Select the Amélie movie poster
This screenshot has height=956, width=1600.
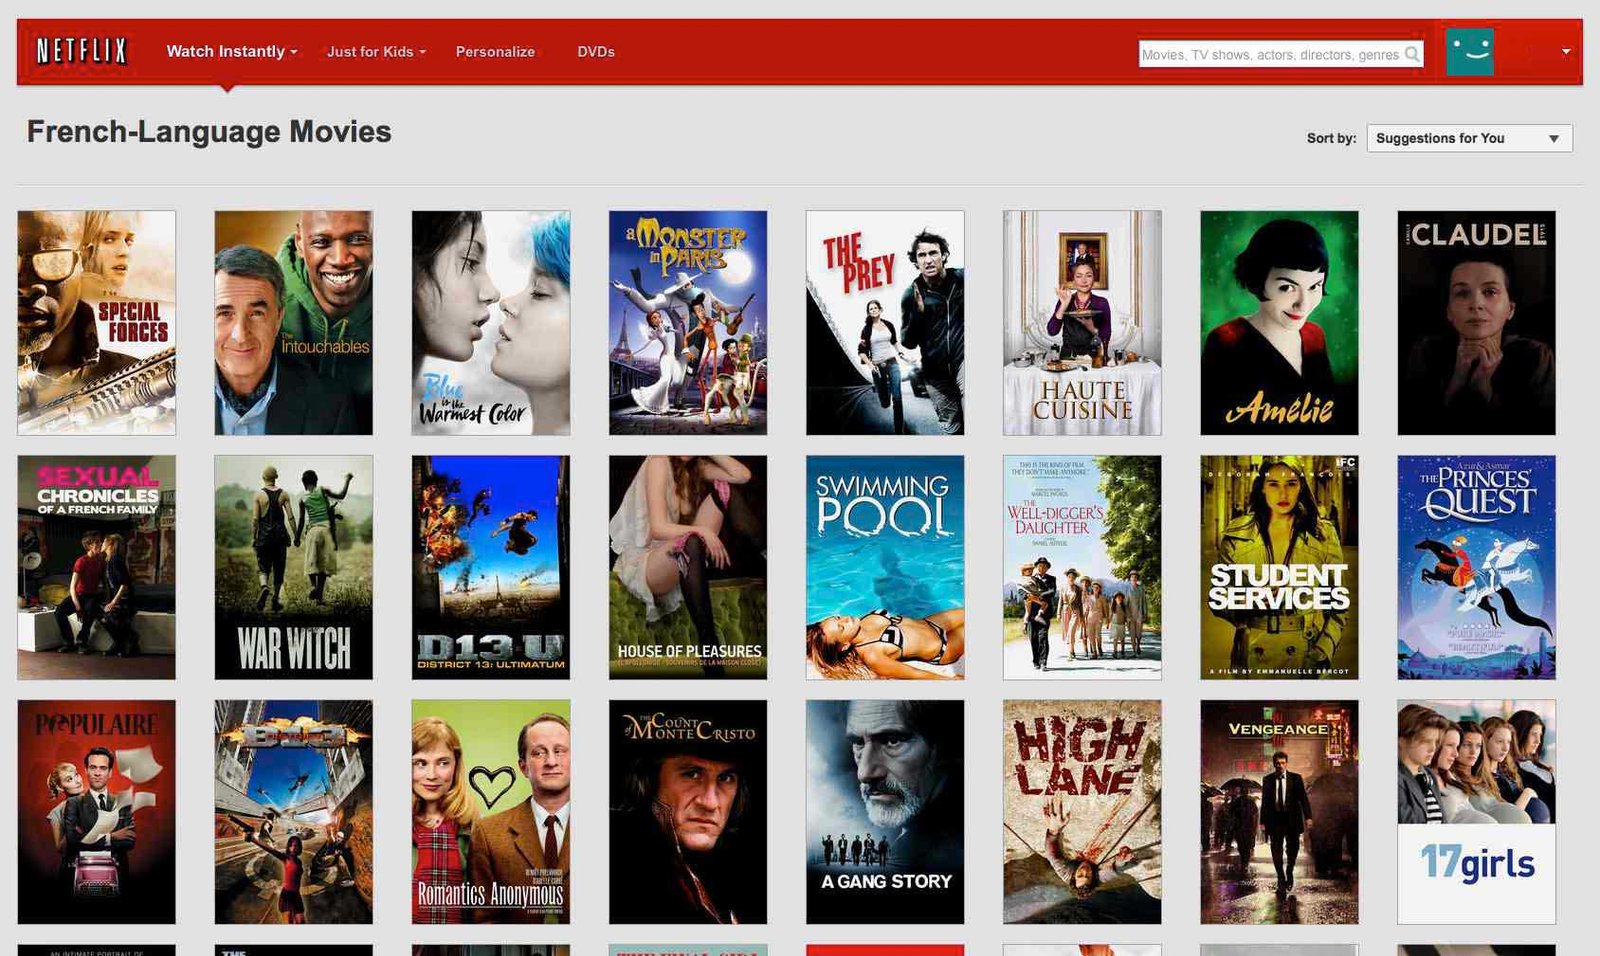(1279, 323)
